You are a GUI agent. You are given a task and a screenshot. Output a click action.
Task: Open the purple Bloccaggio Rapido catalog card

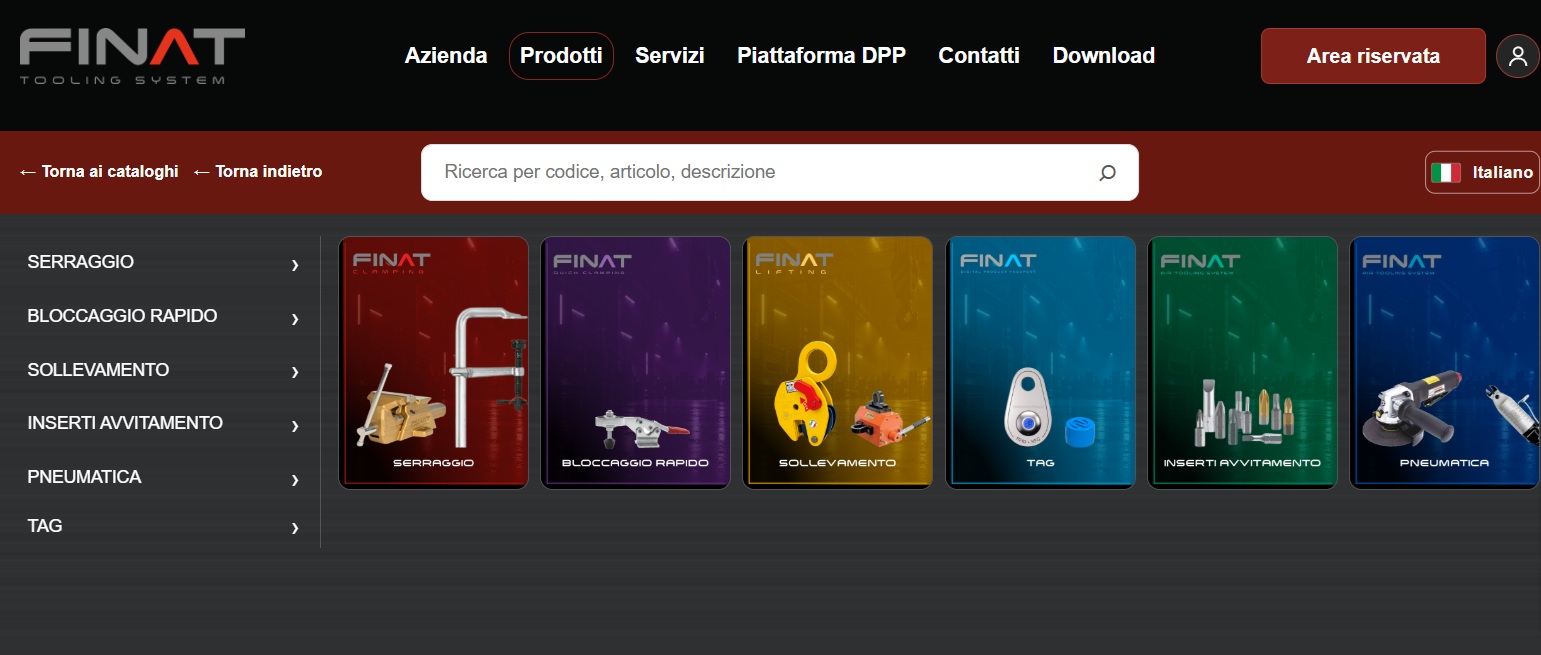click(635, 363)
